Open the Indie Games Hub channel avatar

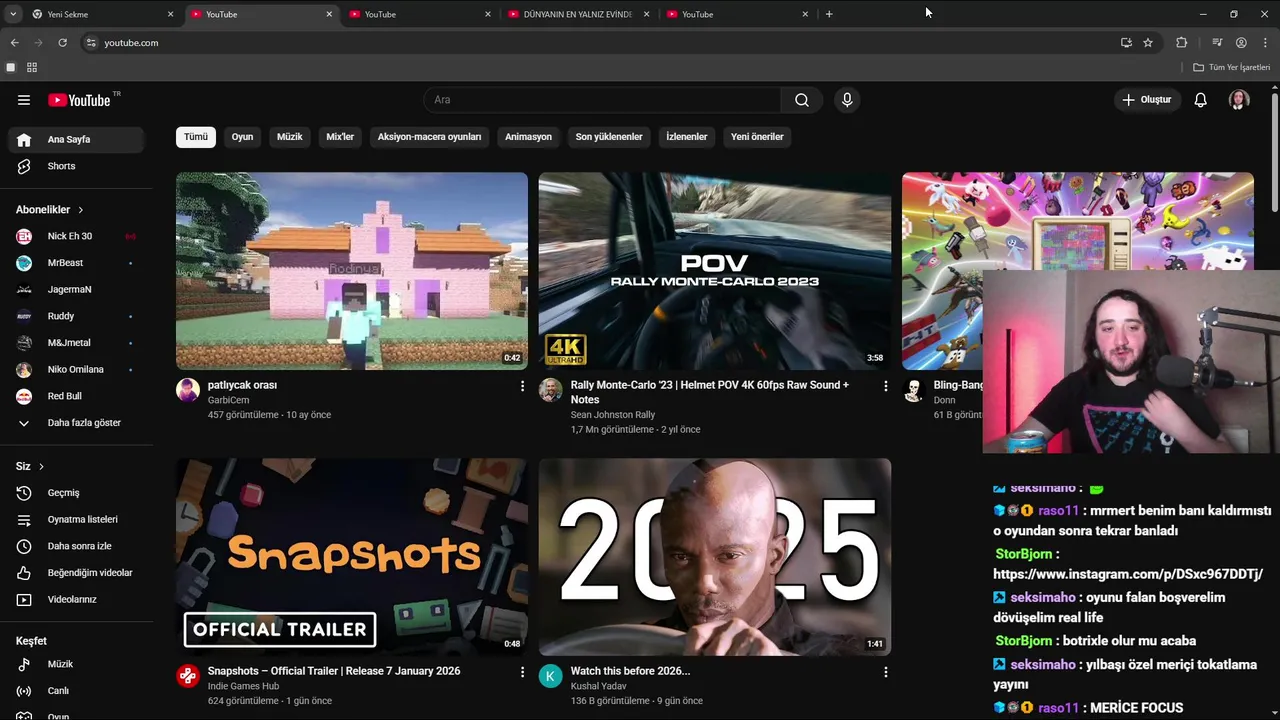pos(188,676)
